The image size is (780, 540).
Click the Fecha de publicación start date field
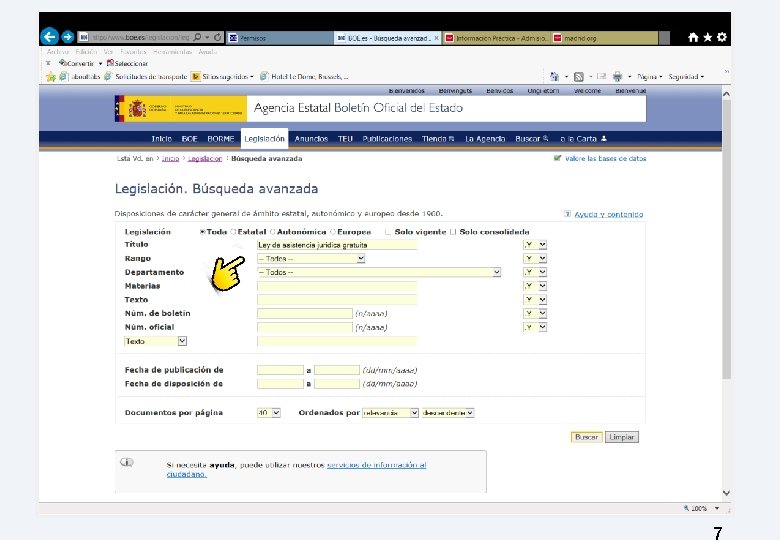pyautogui.click(x=280, y=370)
